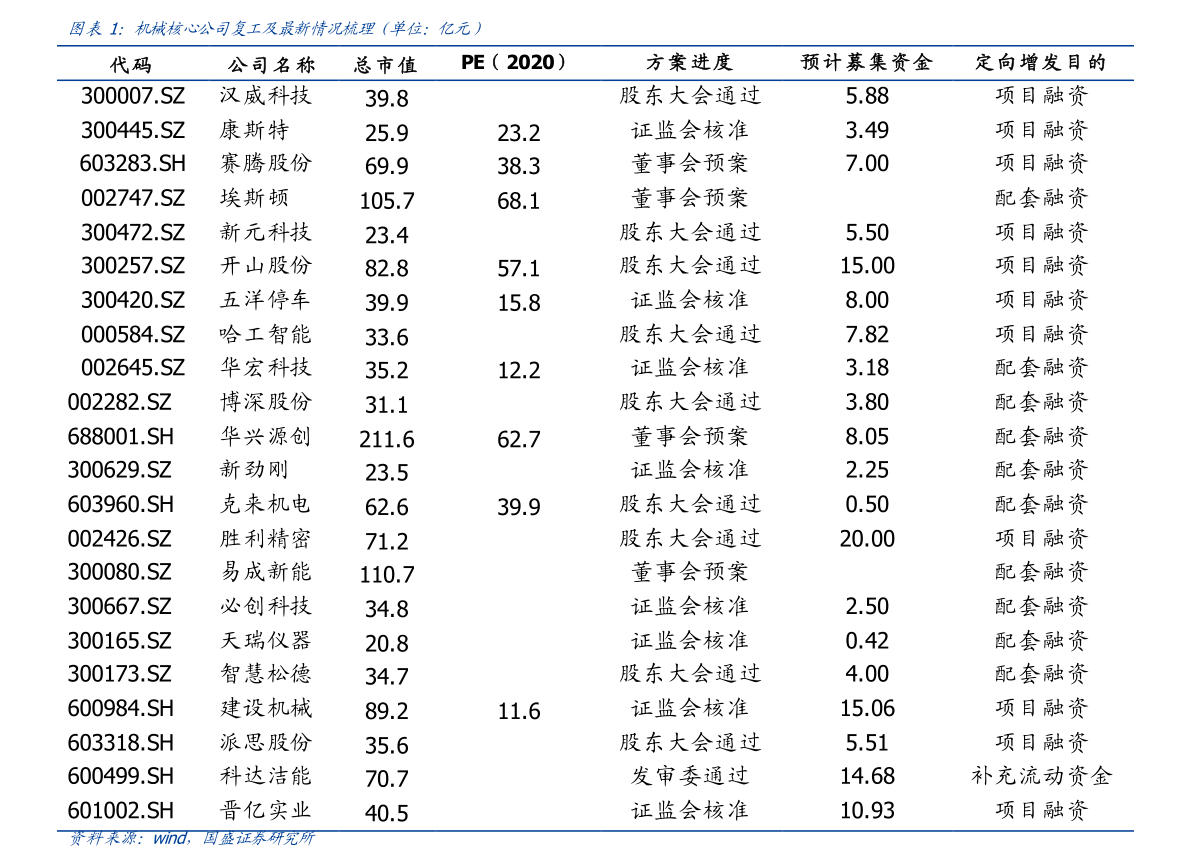Select the 发审委通过 progress cell
This screenshot has height=868, width=1191.
tap(689, 776)
